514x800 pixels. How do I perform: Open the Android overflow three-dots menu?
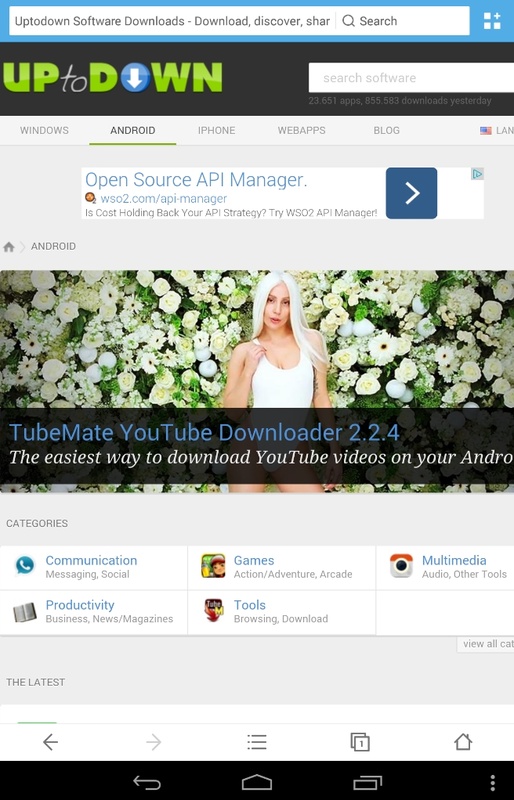(493, 783)
